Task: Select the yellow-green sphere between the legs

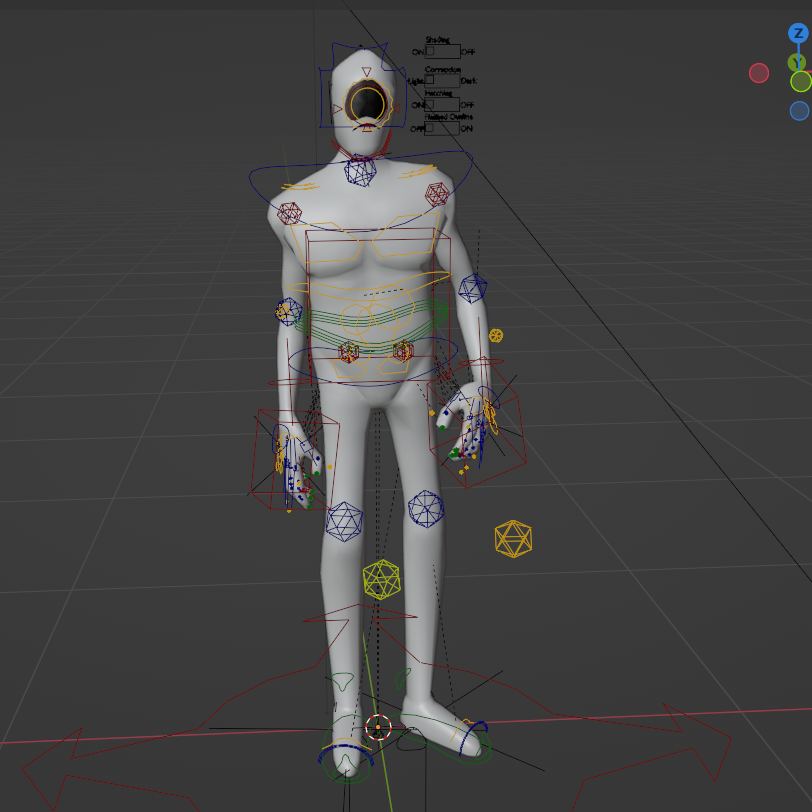Action: pos(381,579)
